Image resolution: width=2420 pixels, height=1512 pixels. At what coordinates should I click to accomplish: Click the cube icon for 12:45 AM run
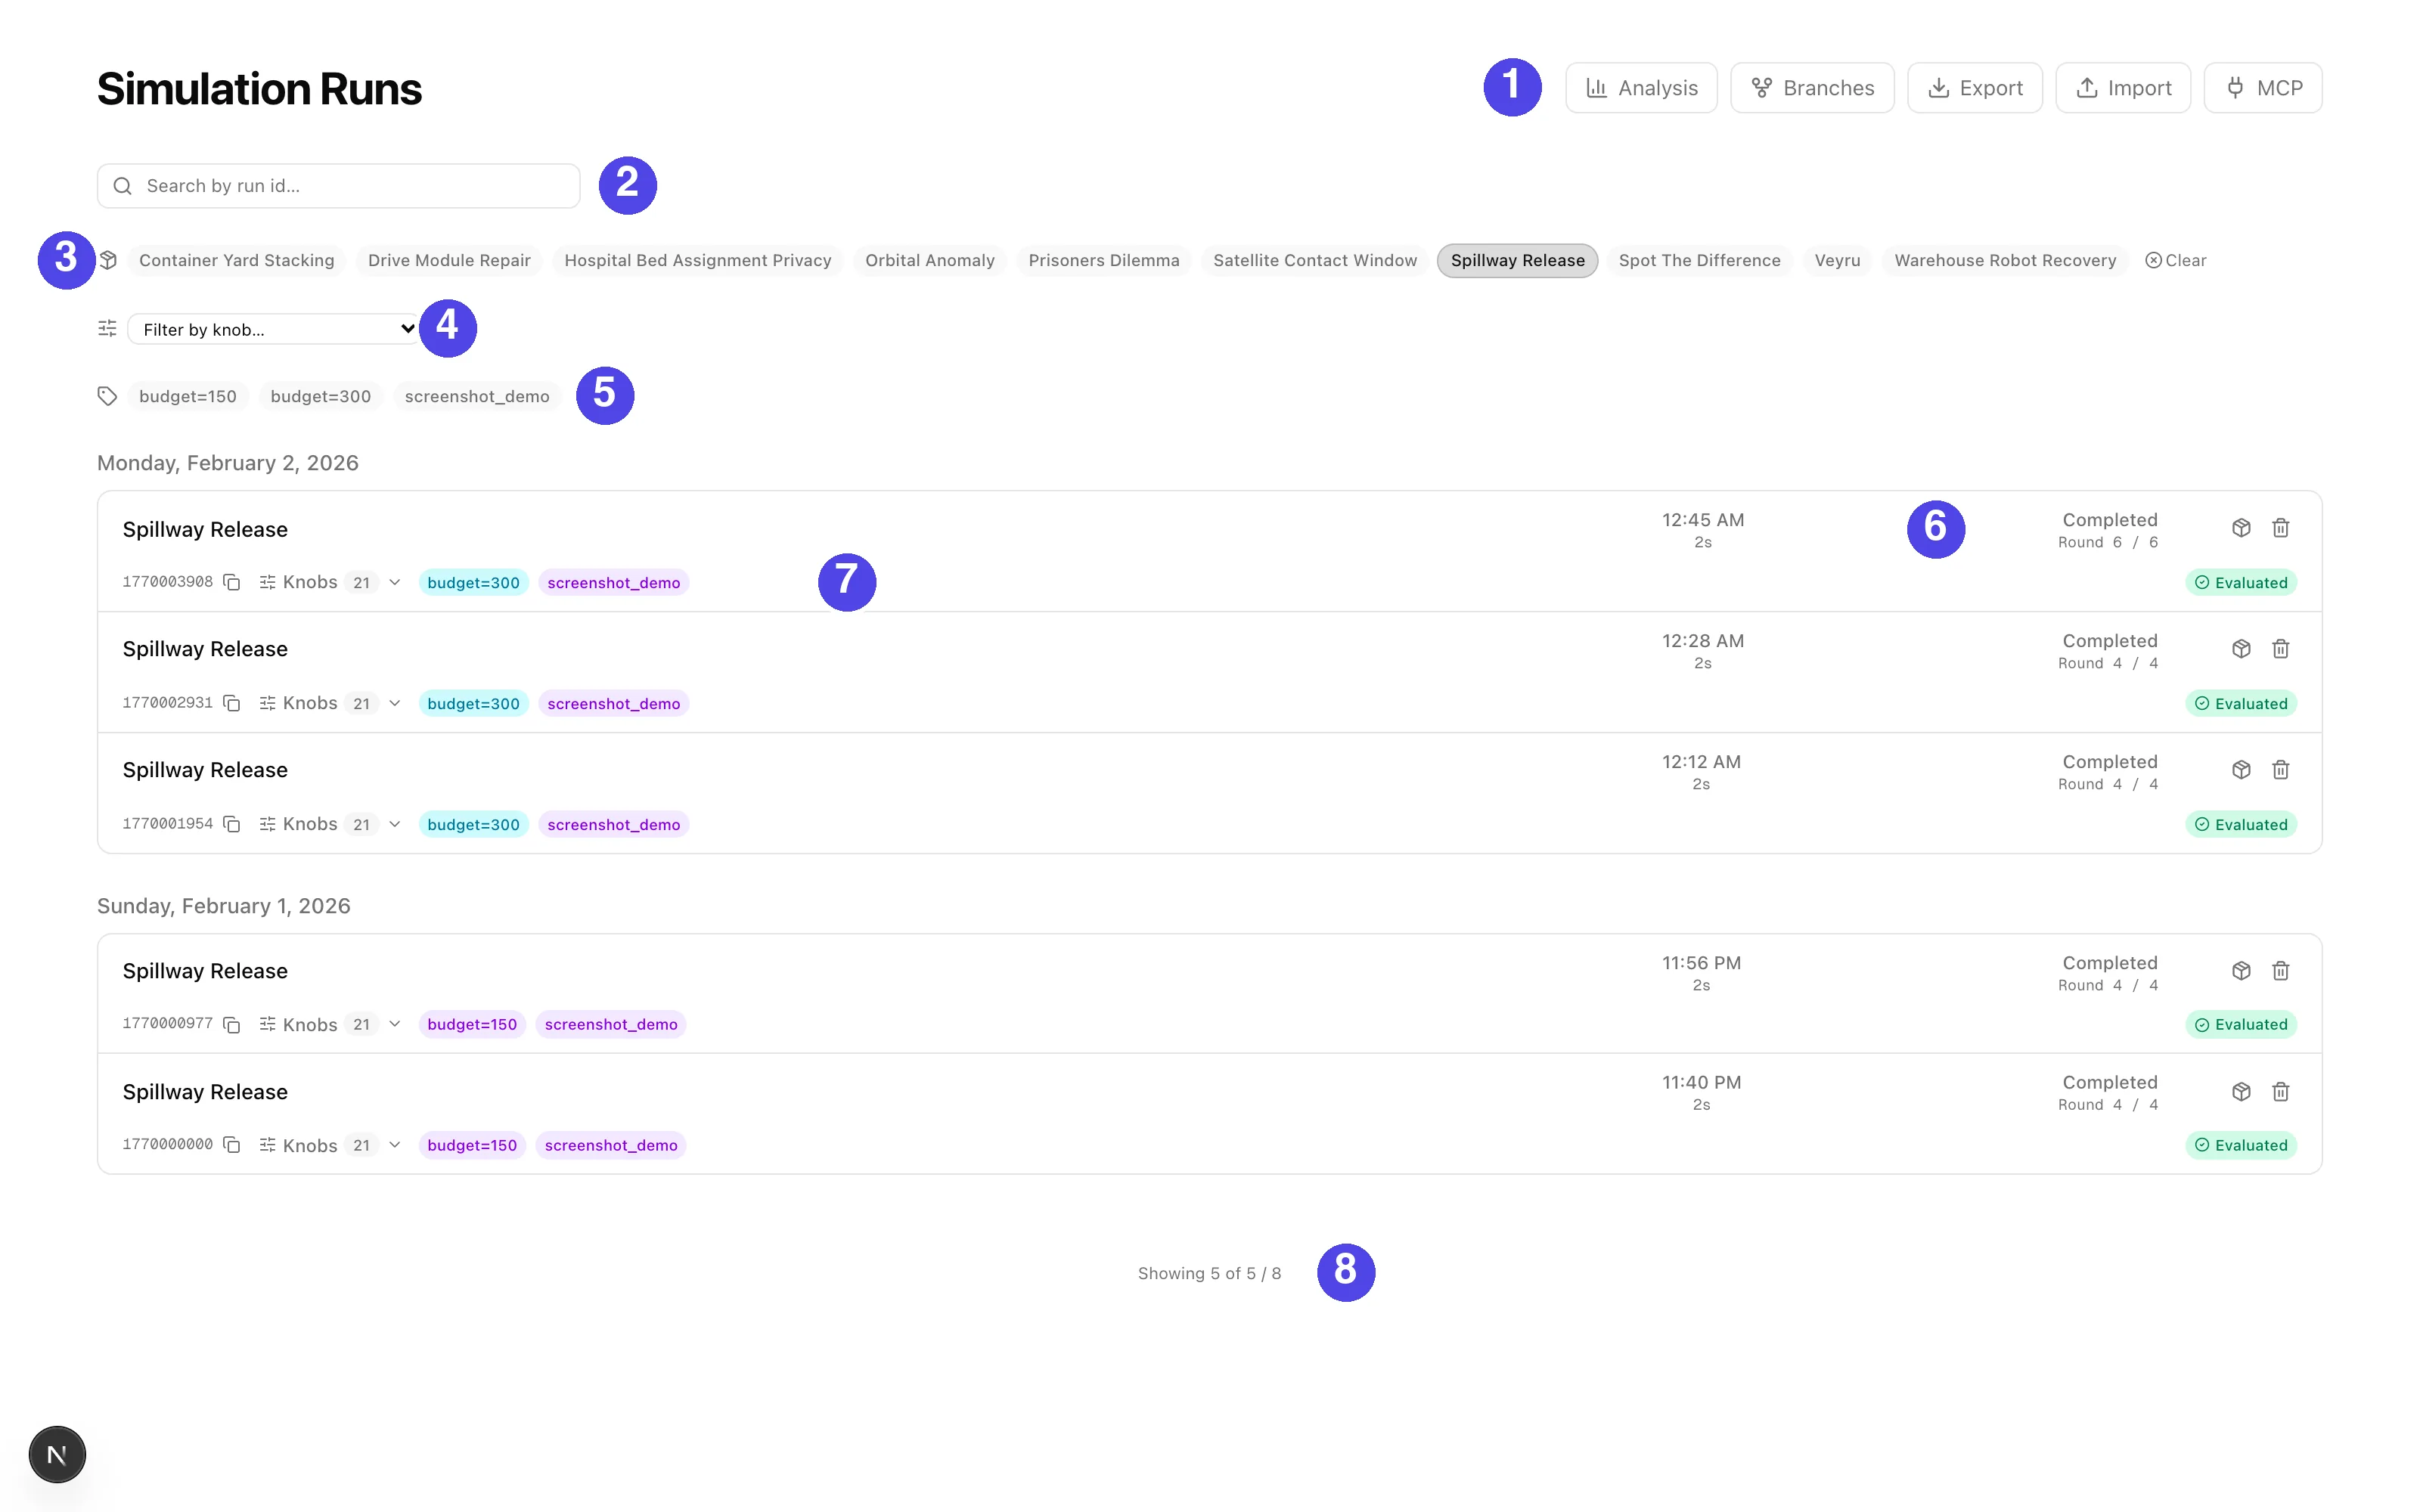coord(2241,528)
